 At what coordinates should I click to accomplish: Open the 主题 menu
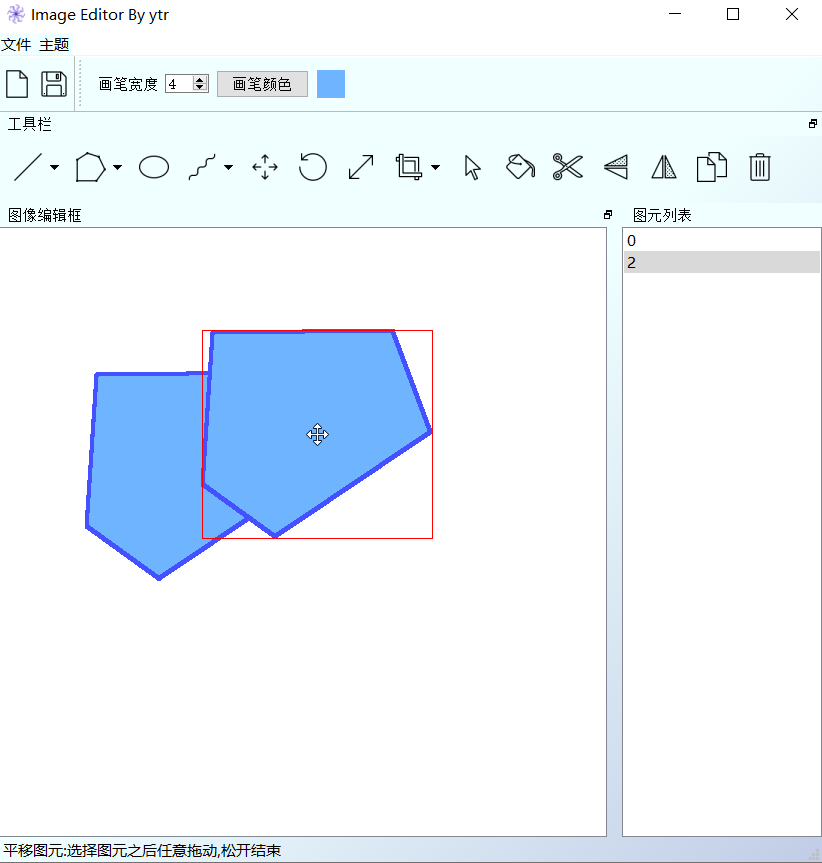54,45
